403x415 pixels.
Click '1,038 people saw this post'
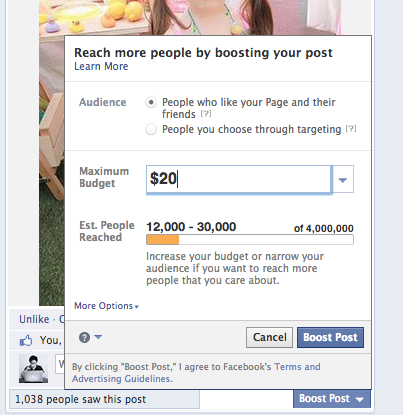(80, 399)
